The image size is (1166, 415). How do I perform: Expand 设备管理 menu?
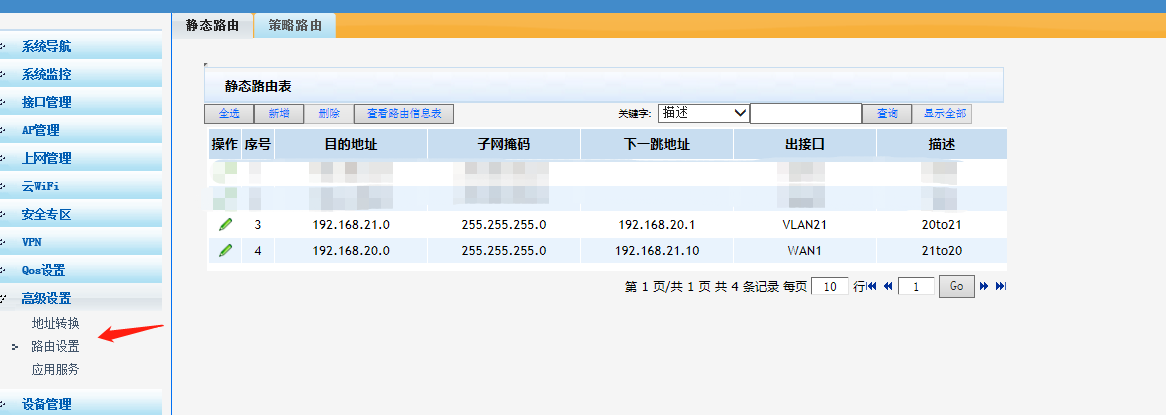click(81, 405)
